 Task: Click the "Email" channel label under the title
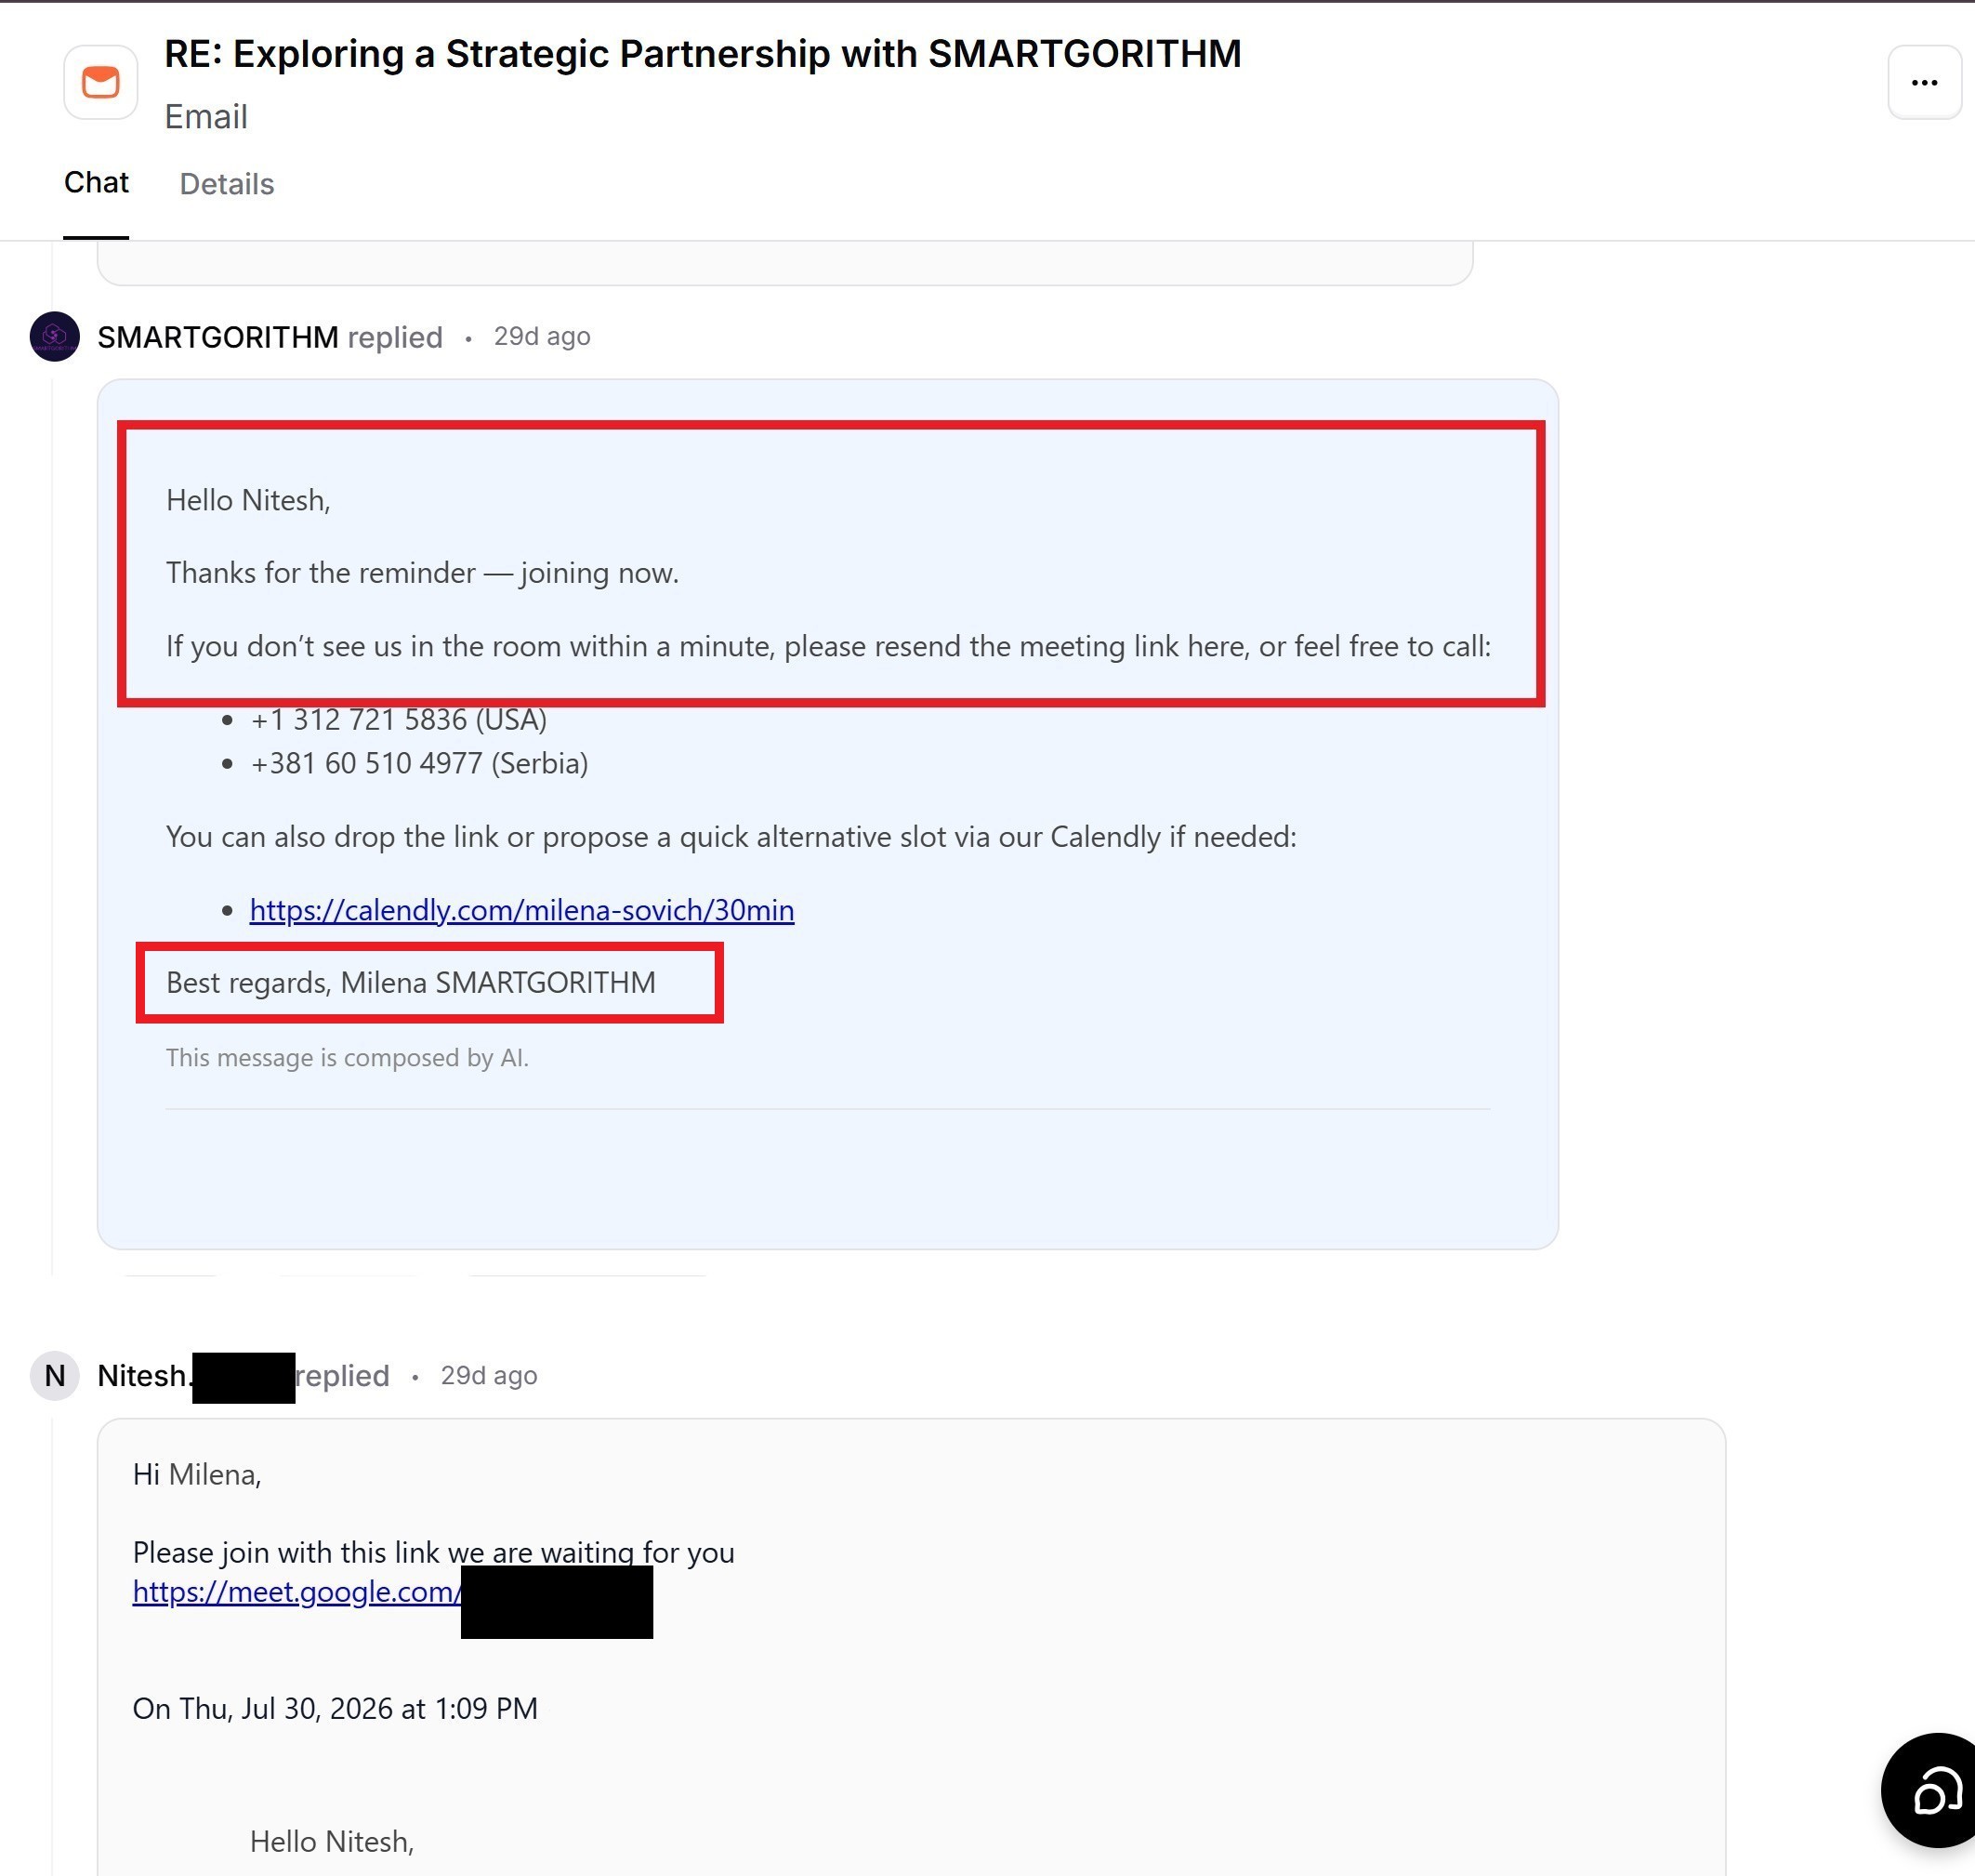pos(206,117)
